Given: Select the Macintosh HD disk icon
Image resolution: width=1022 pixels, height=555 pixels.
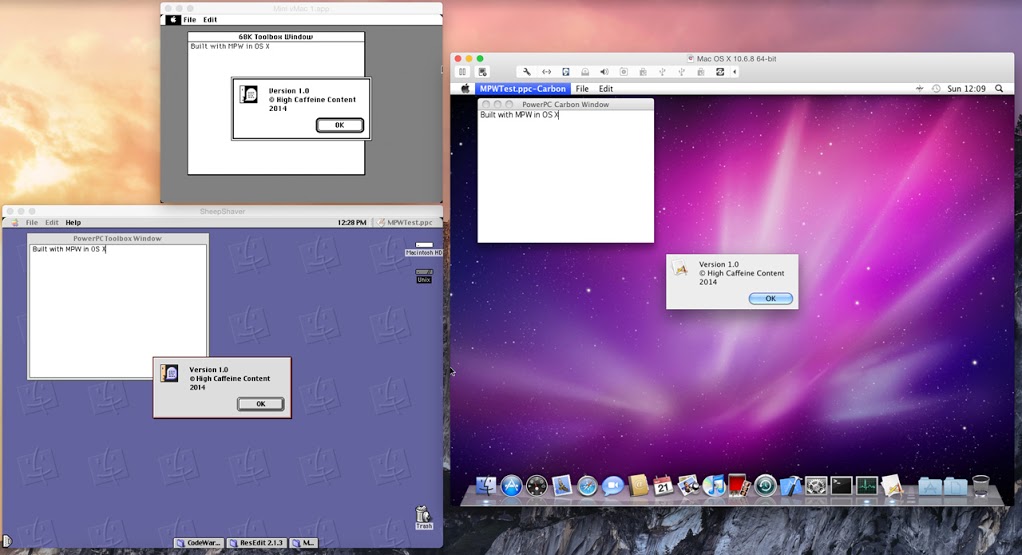Looking at the screenshot, I should point(424,249).
